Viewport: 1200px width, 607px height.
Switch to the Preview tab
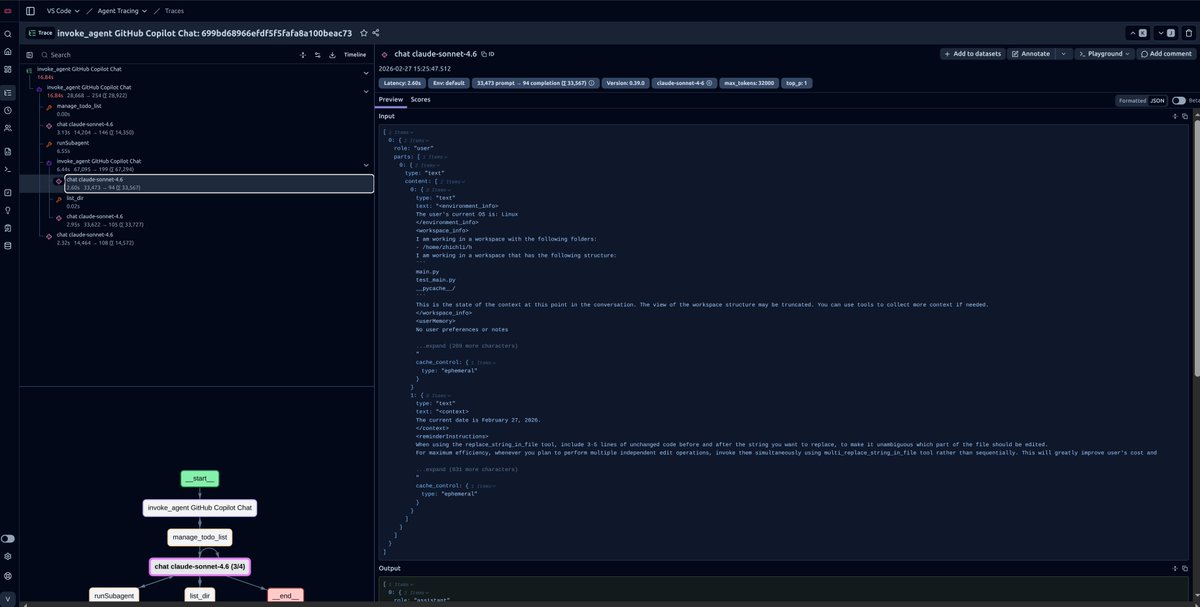[390, 100]
